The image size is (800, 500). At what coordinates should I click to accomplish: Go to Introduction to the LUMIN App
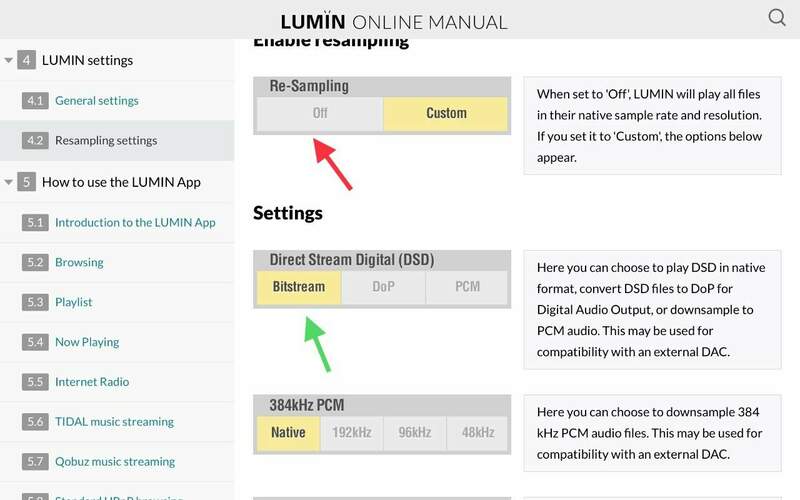pyautogui.click(x=135, y=222)
